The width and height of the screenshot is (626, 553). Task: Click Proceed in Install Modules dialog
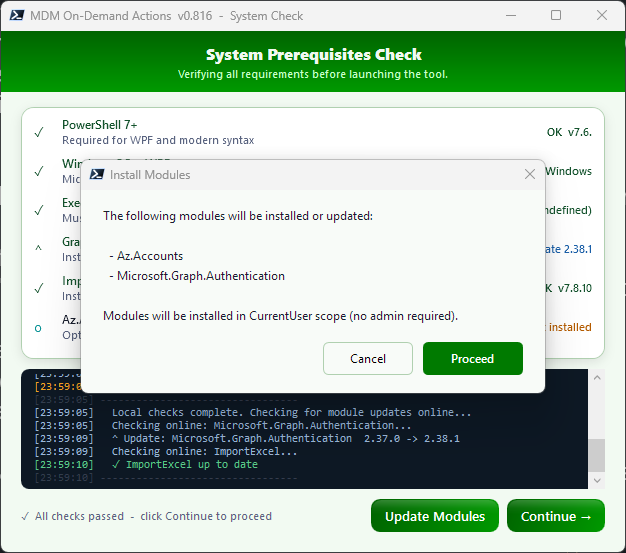pyautogui.click(x=473, y=359)
